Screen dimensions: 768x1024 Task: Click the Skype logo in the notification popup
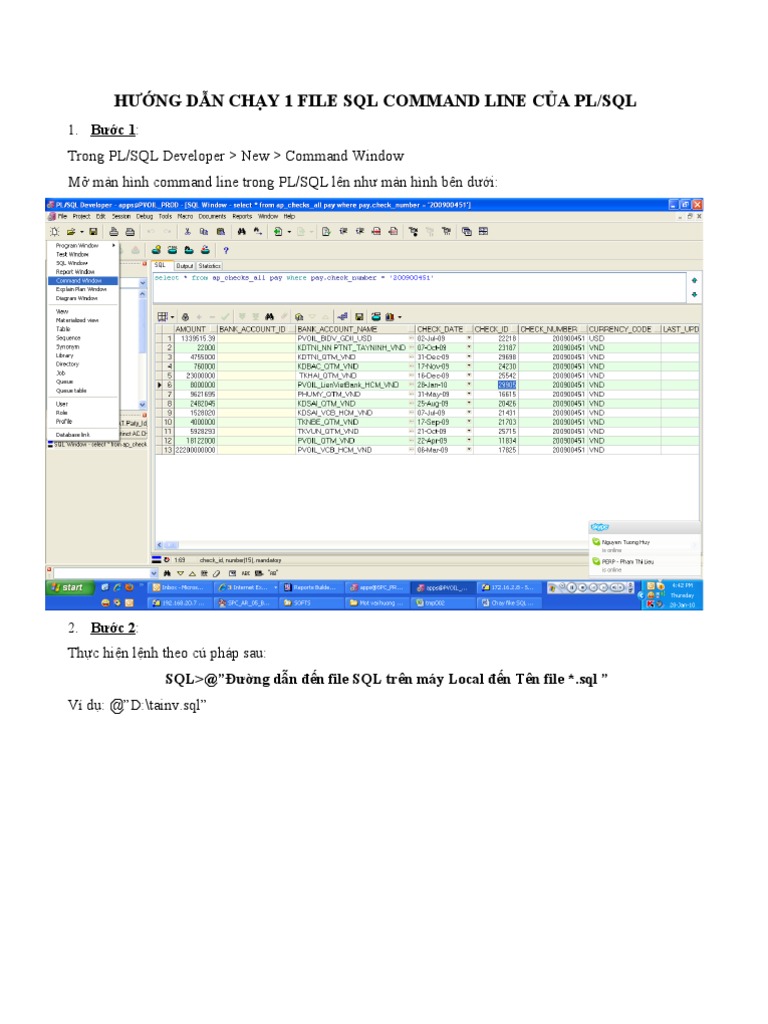[600, 527]
